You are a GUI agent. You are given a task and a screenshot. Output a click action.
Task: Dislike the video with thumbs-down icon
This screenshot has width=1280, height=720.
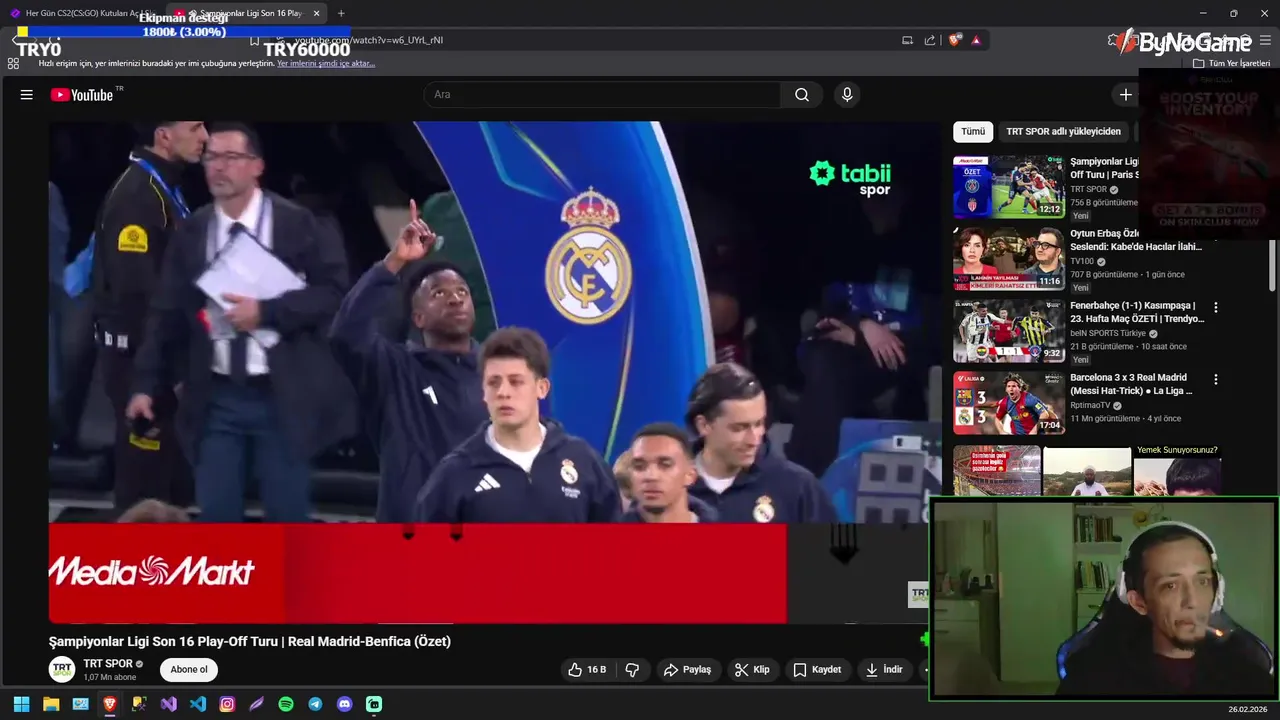coord(632,670)
